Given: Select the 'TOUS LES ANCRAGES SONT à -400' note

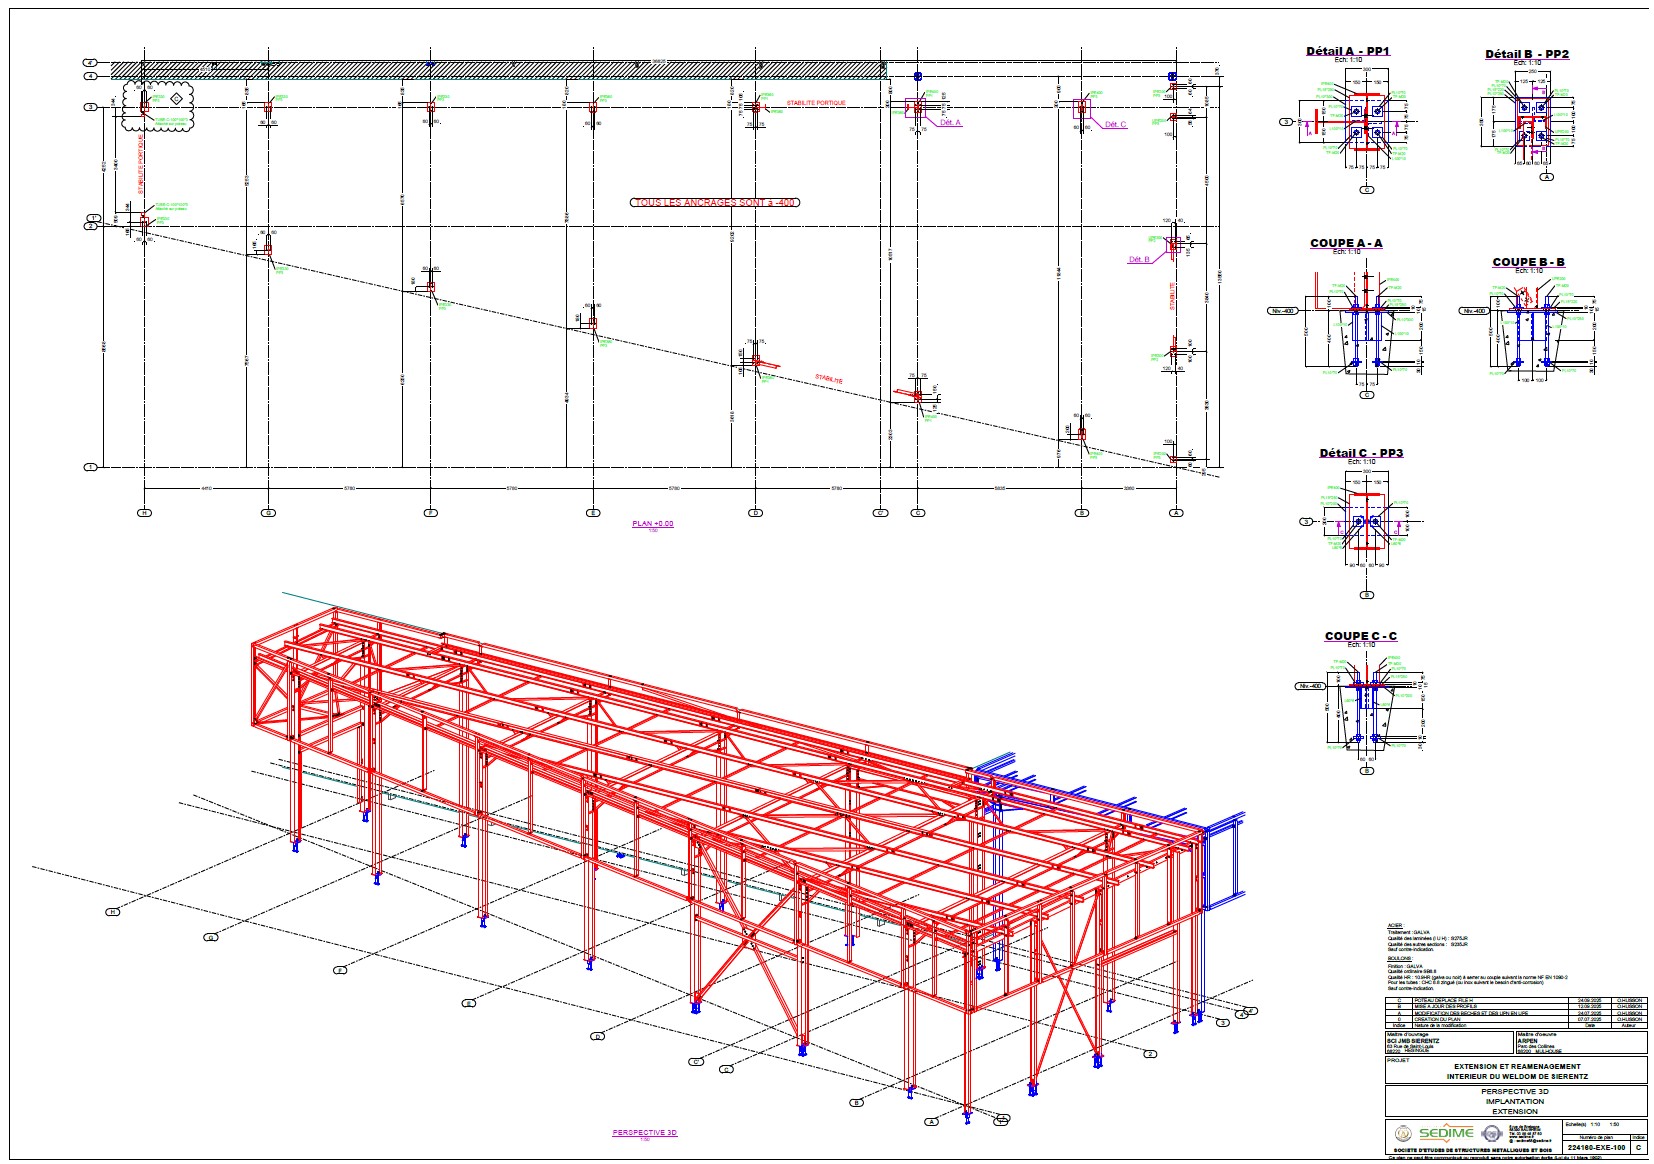Looking at the screenshot, I should click(x=714, y=202).
